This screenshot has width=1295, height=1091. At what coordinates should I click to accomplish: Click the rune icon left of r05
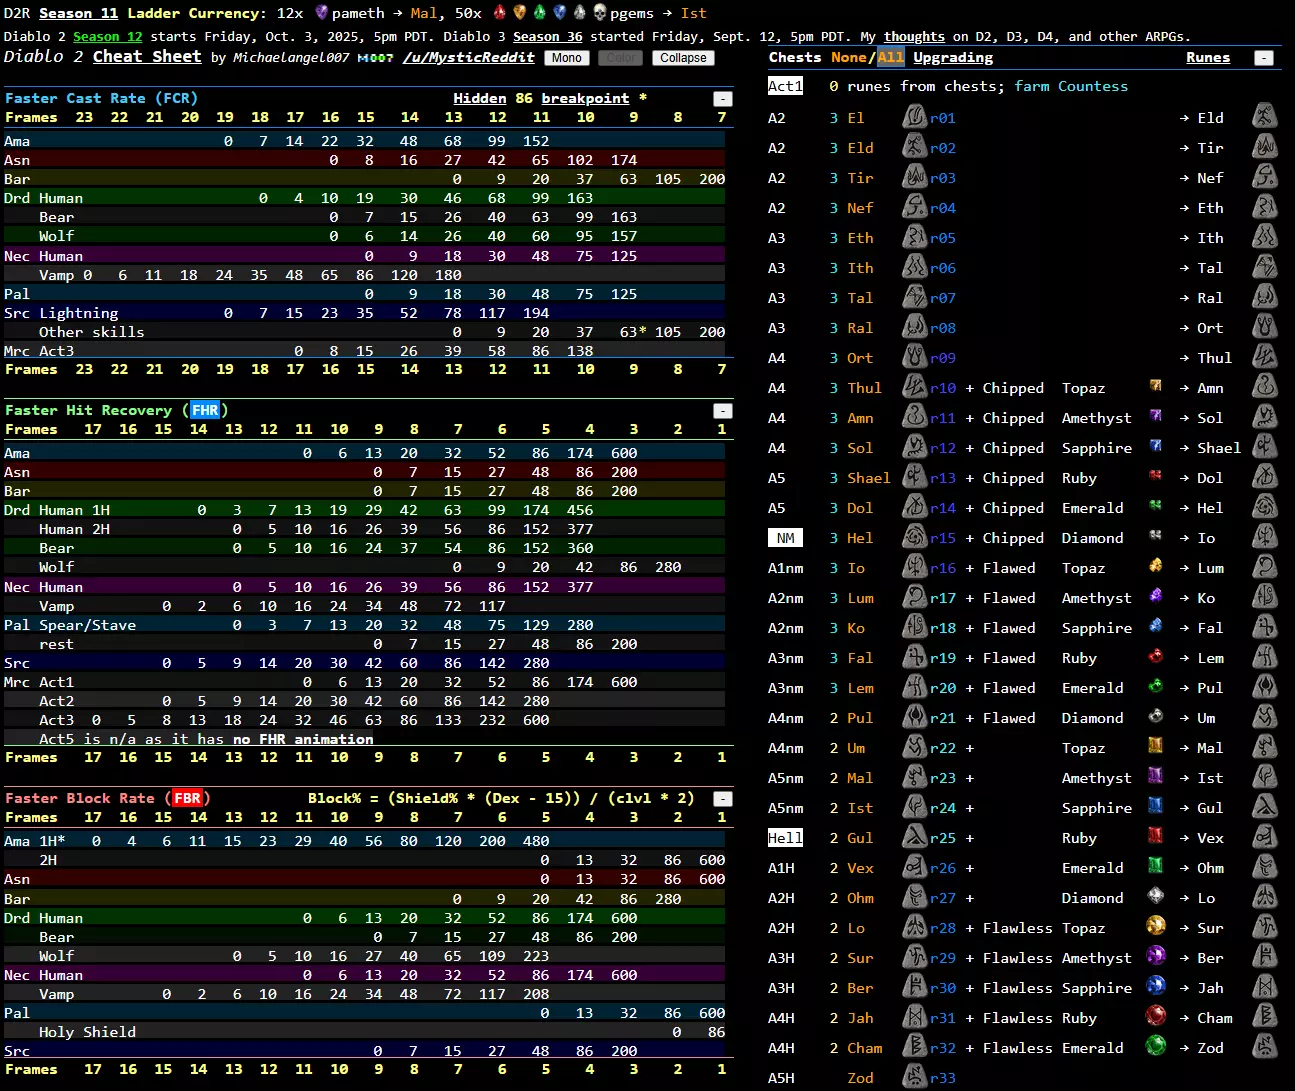pyautogui.click(x=915, y=237)
